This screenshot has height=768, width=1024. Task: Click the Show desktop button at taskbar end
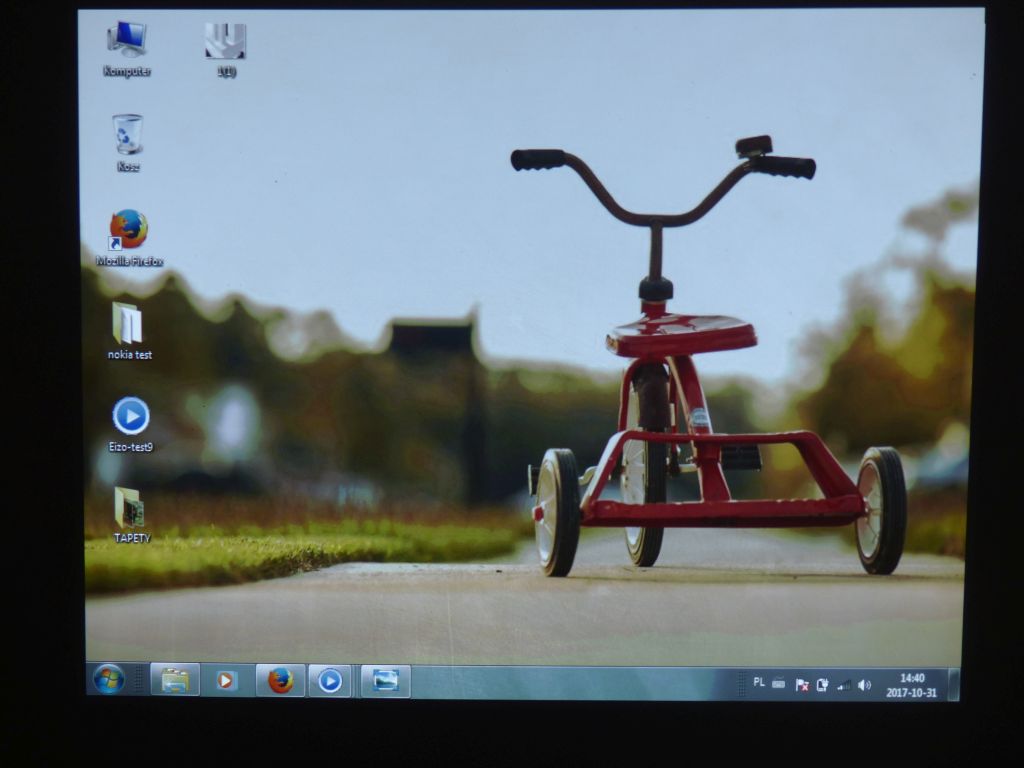pyautogui.click(x=953, y=684)
